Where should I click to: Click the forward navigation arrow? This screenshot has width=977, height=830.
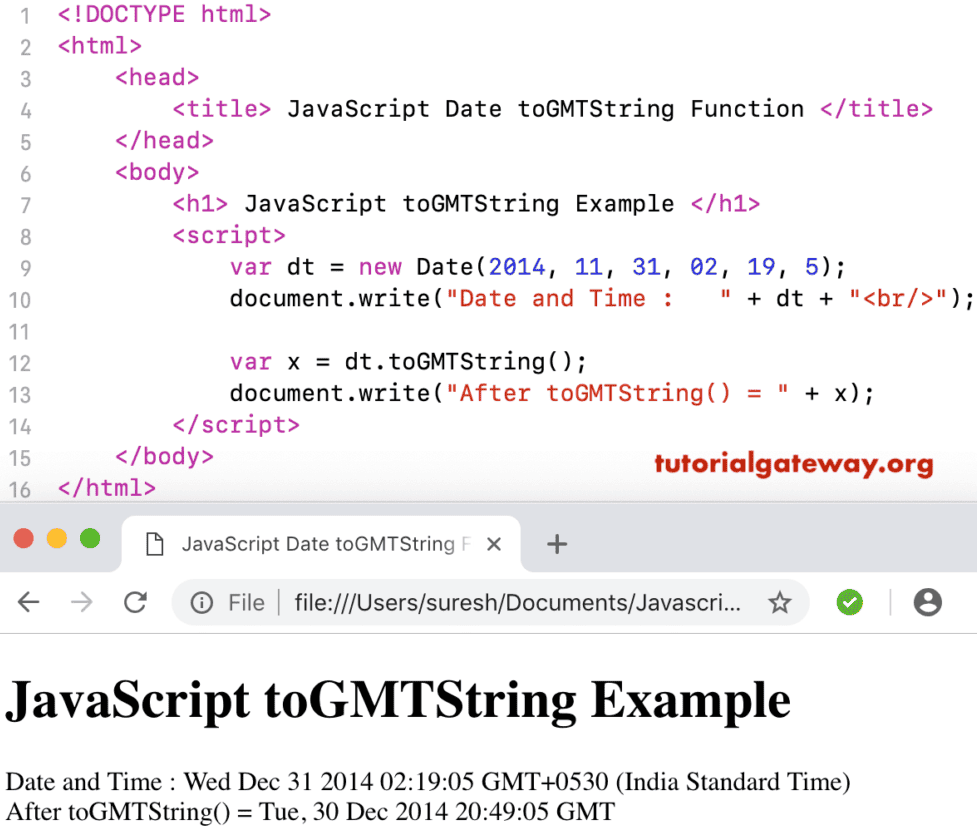(x=82, y=602)
